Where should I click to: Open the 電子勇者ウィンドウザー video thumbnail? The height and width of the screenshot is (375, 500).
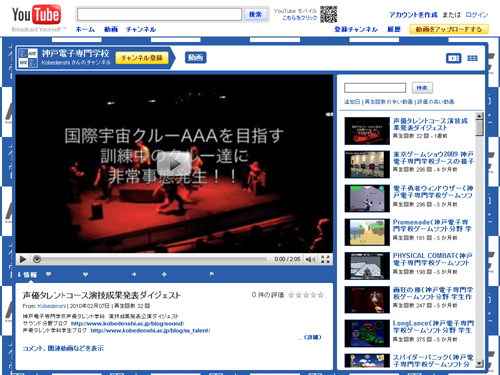[367, 198]
